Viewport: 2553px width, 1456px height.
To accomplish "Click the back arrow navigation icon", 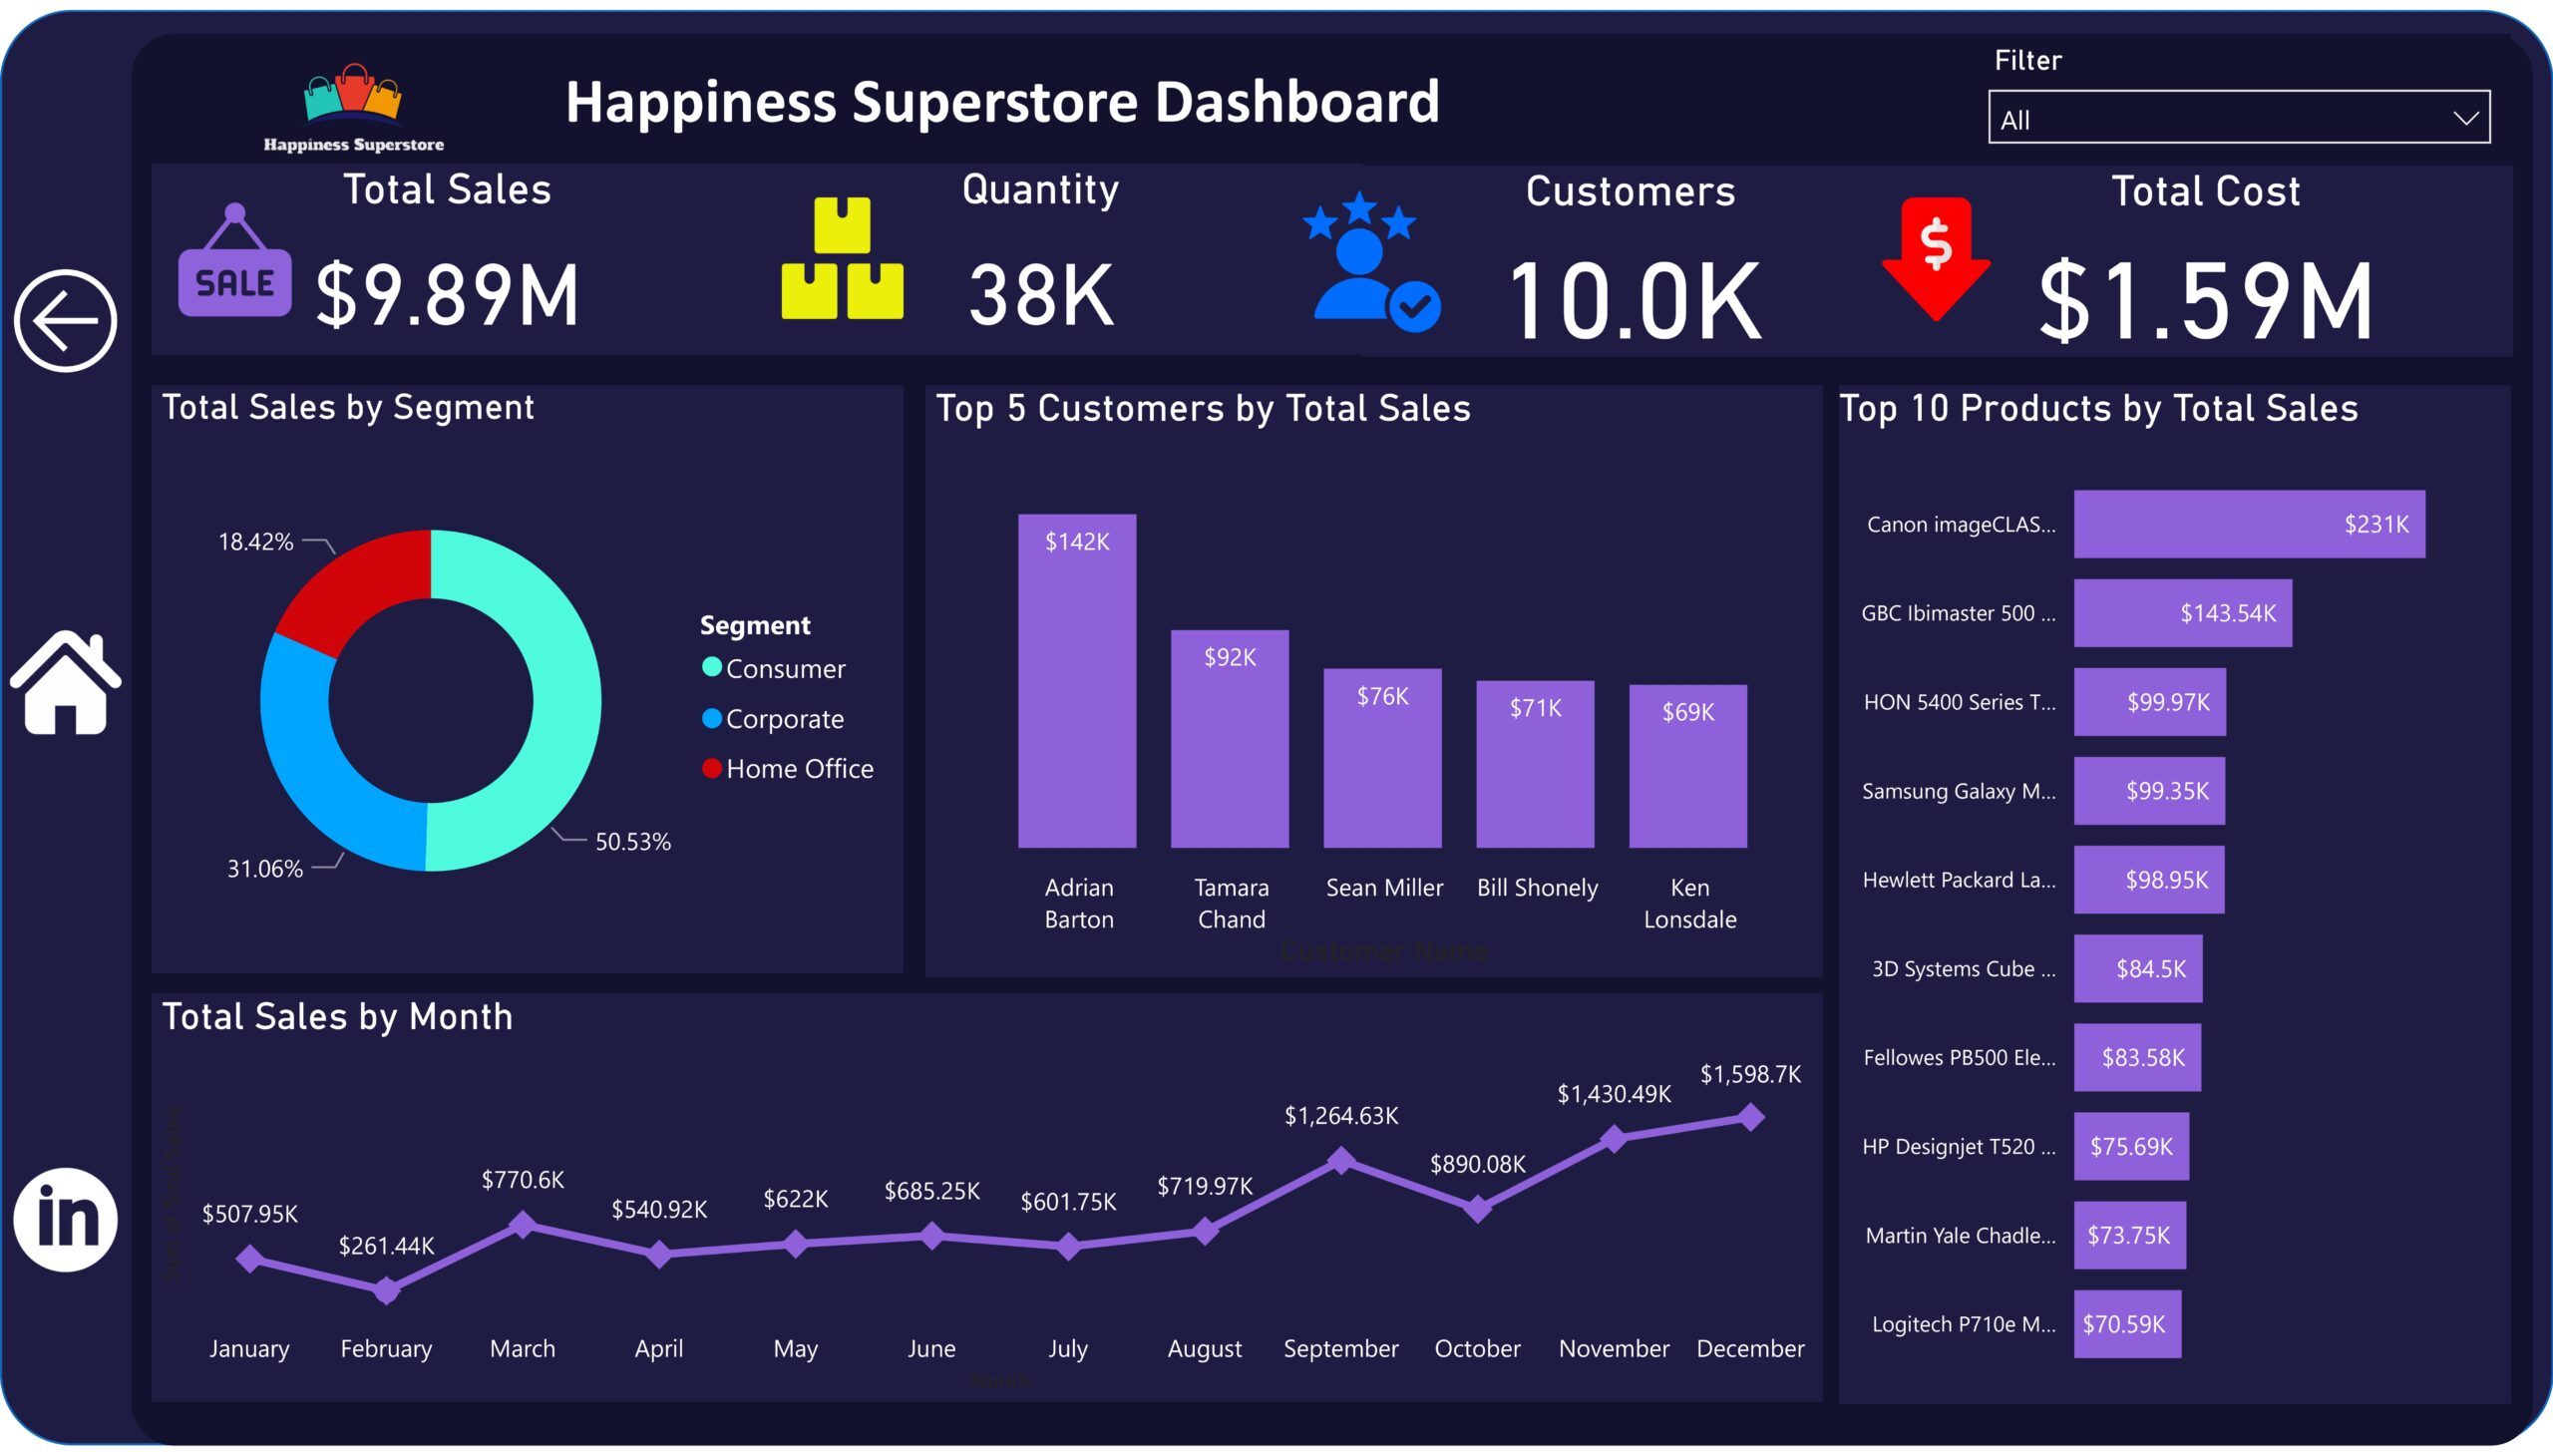I will point(65,321).
